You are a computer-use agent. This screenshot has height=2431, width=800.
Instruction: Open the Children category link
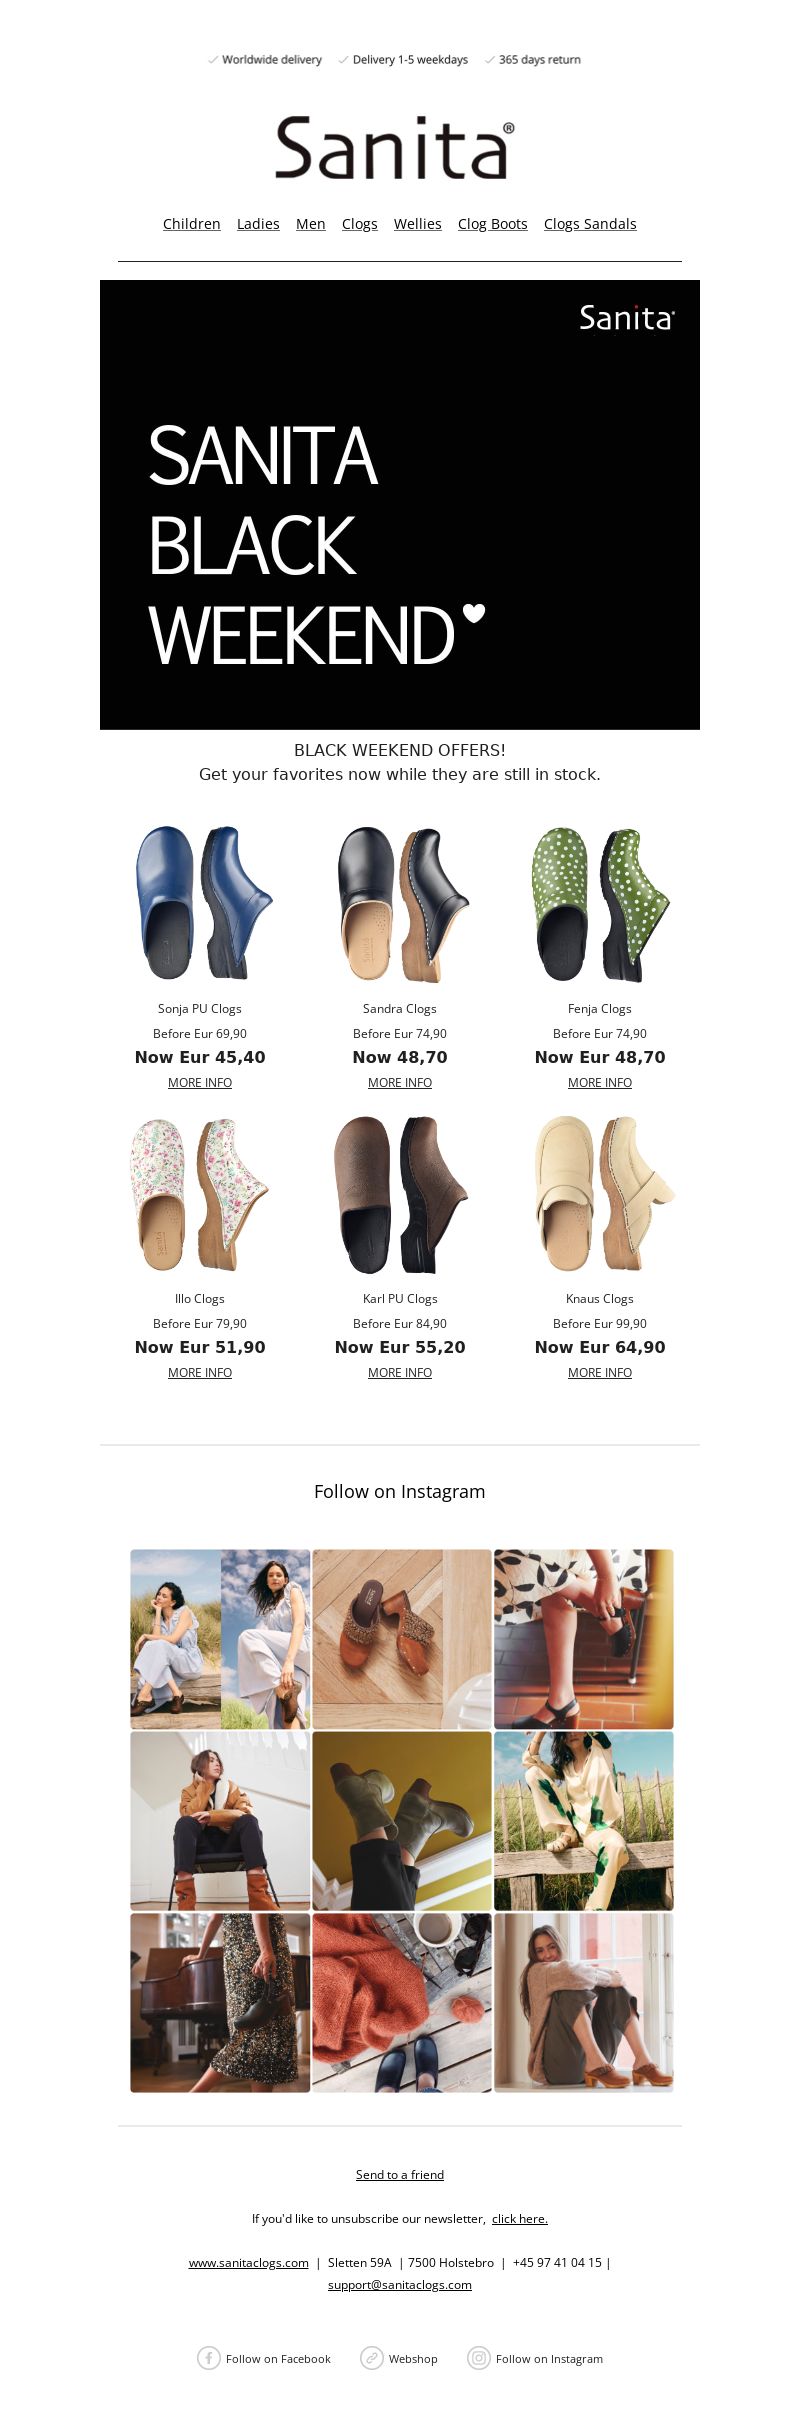(192, 224)
